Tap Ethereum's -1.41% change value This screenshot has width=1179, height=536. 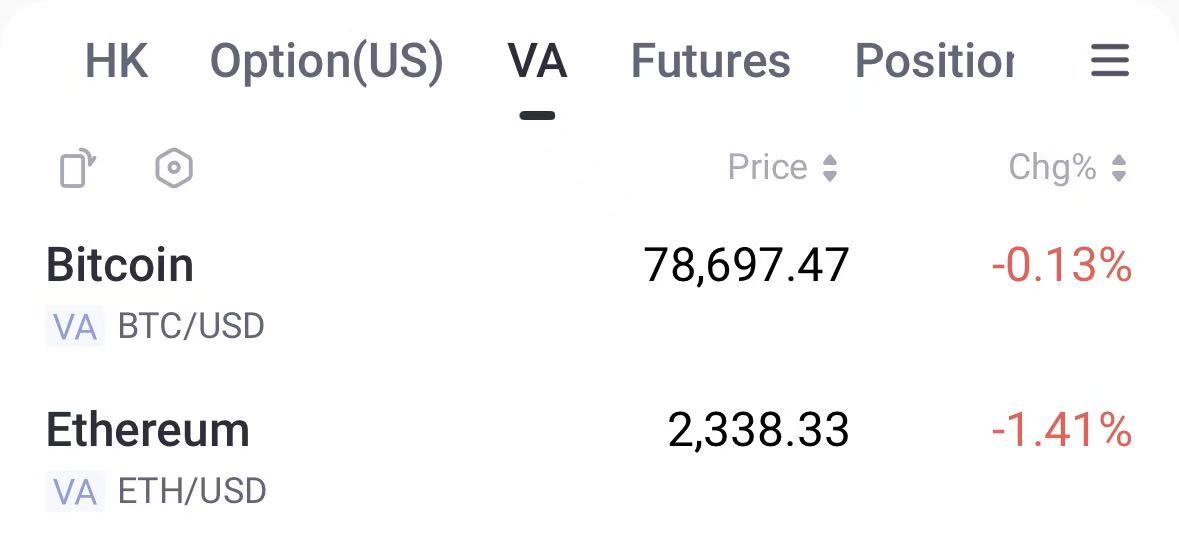pyautogui.click(x=1061, y=431)
